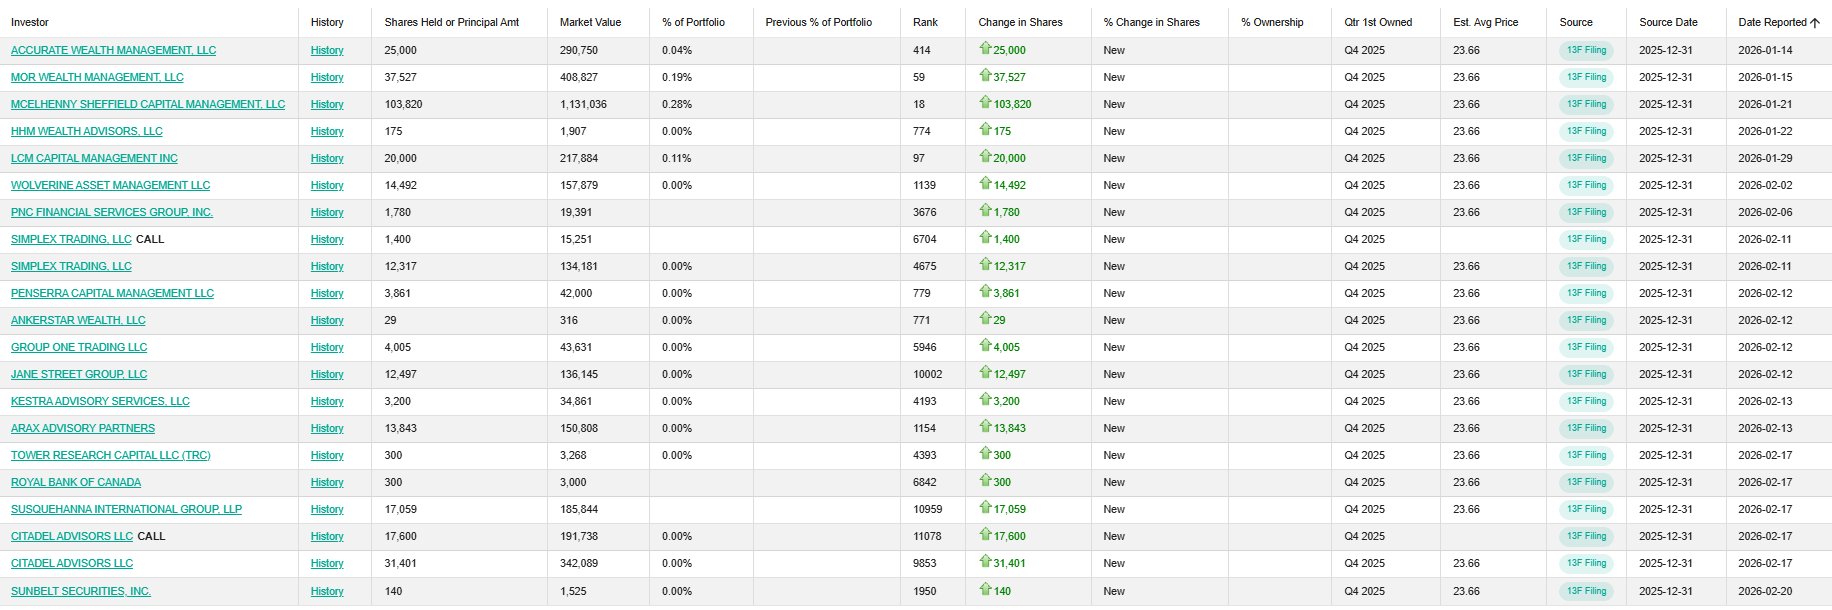Open MOR Wealth Management, LLC investor page
Image resolution: width=1832 pixels, height=610 pixels.
click(97, 77)
